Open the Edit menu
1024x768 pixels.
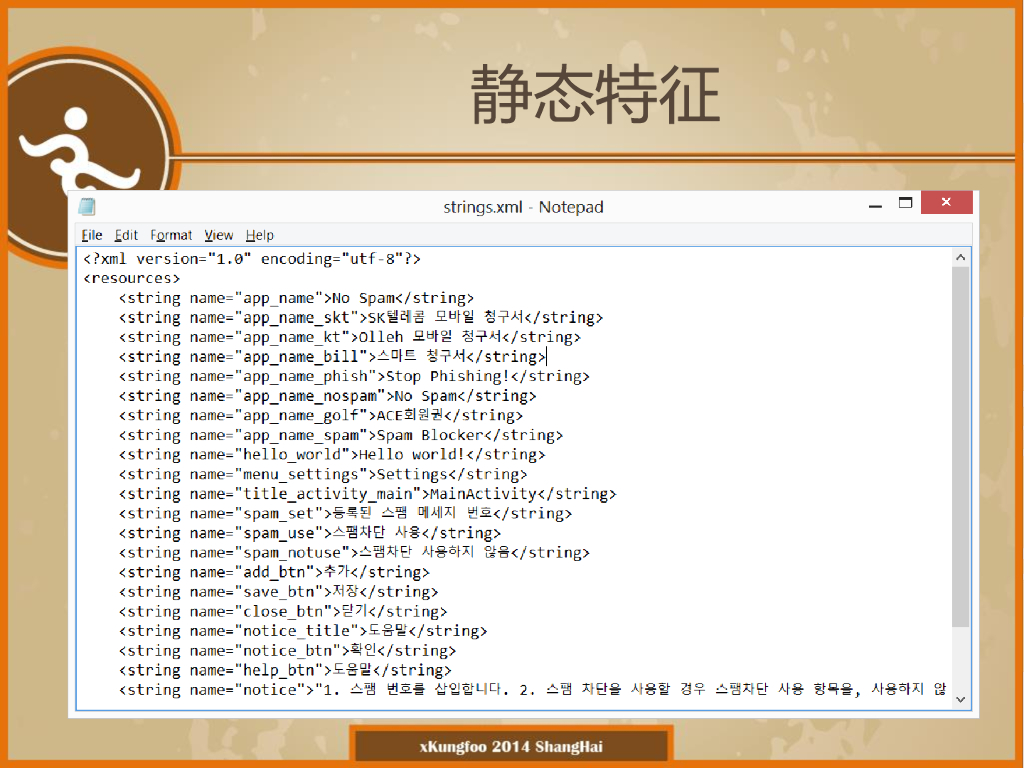[126, 235]
